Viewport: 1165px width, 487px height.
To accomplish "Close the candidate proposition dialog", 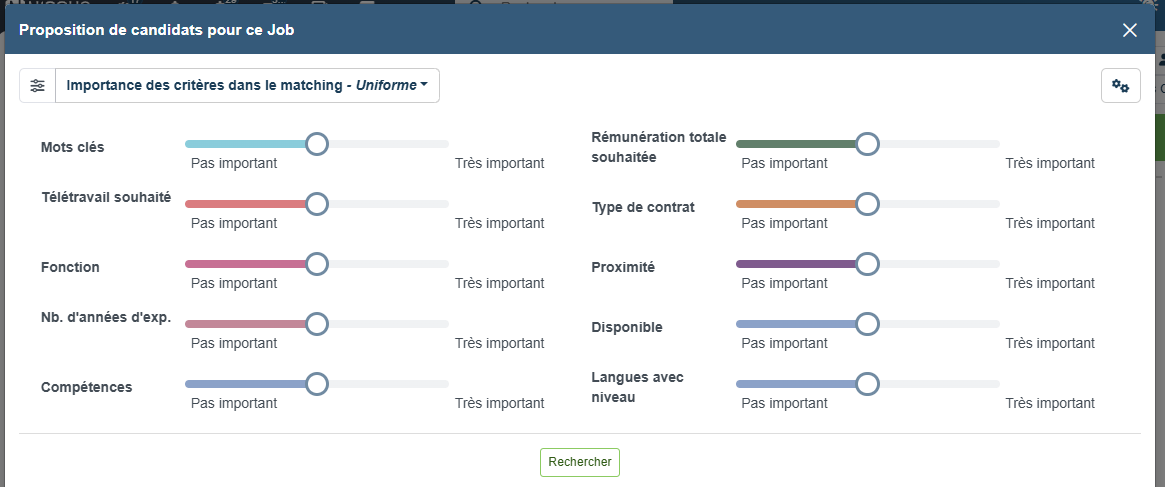I will [x=1130, y=30].
